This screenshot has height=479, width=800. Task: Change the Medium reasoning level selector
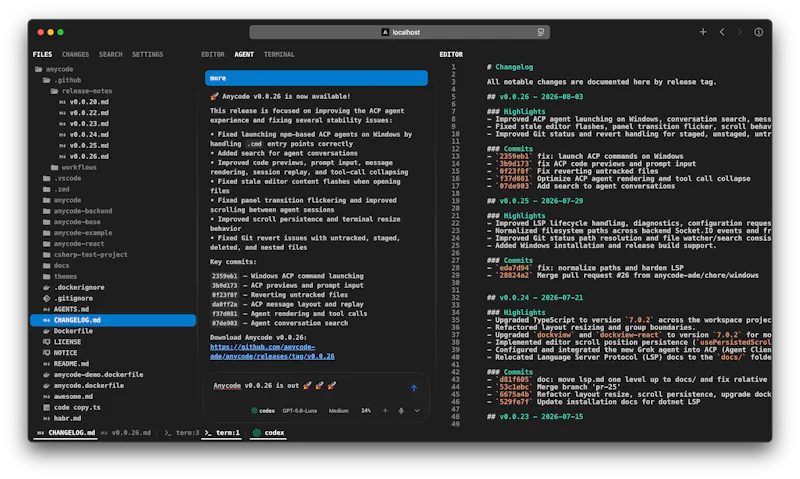click(338, 411)
